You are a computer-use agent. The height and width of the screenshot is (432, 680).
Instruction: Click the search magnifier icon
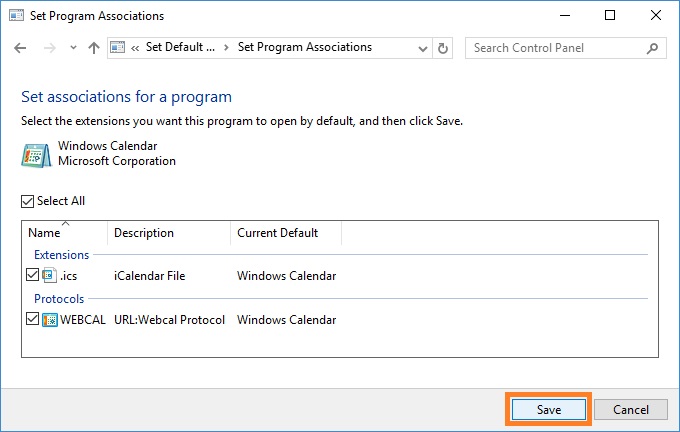coord(652,48)
